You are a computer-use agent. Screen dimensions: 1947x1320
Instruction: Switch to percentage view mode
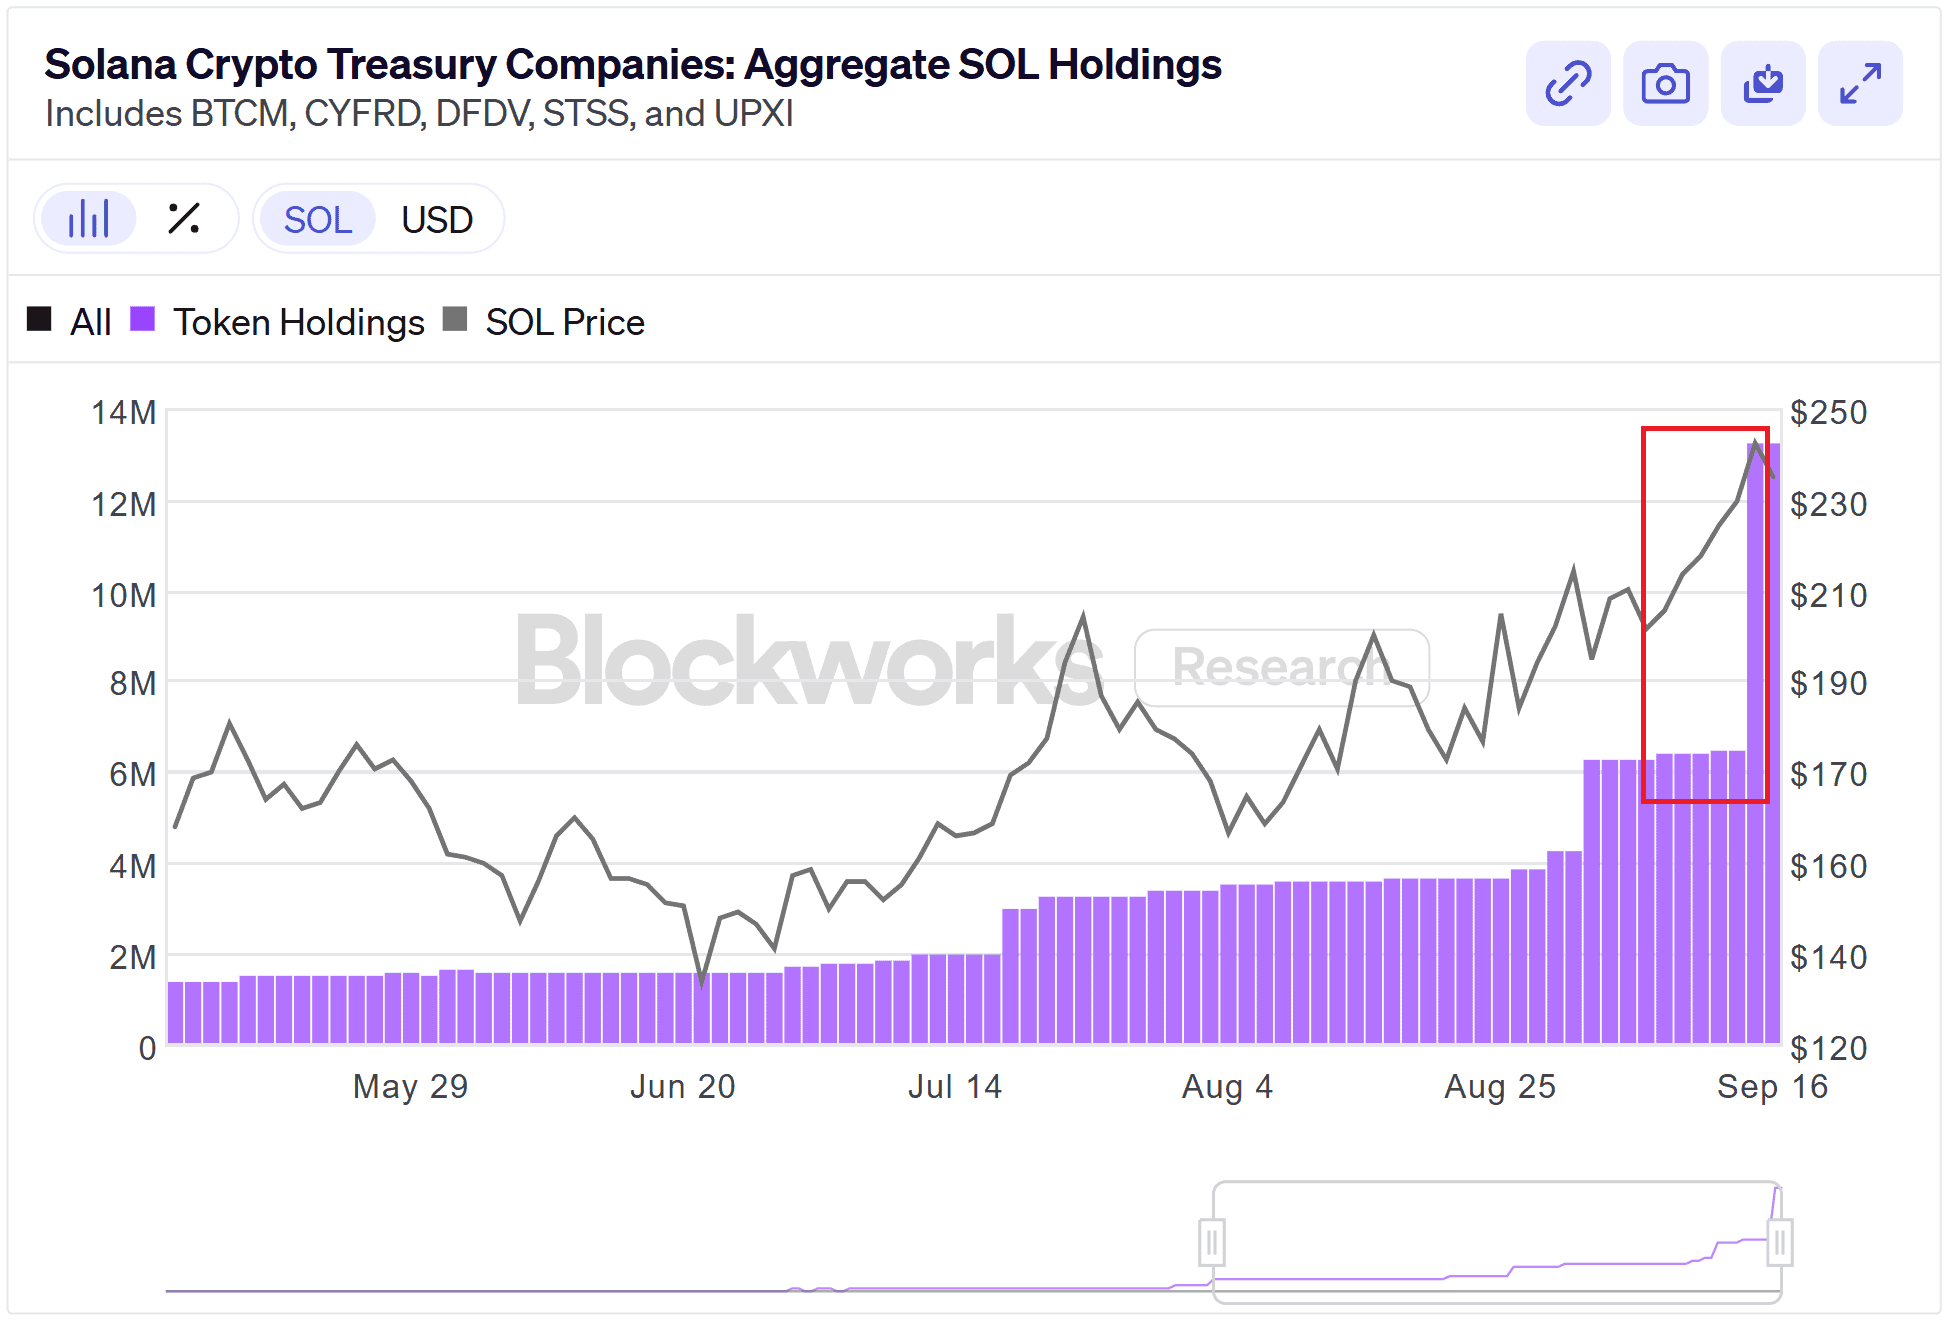tap(184, 219)
